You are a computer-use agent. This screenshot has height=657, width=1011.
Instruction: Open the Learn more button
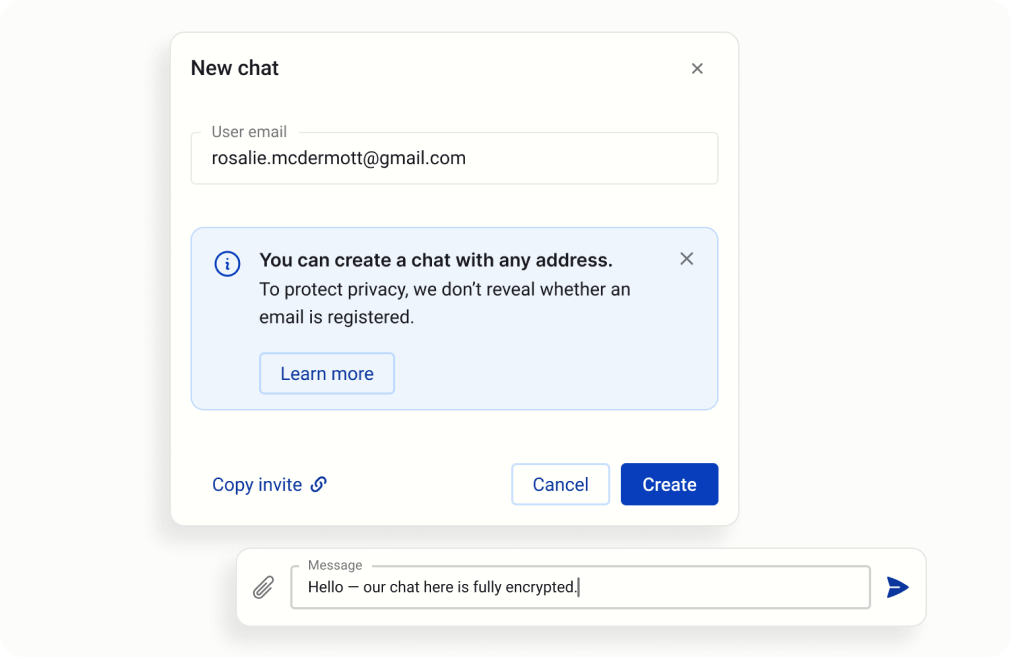[x=326, y=374]
